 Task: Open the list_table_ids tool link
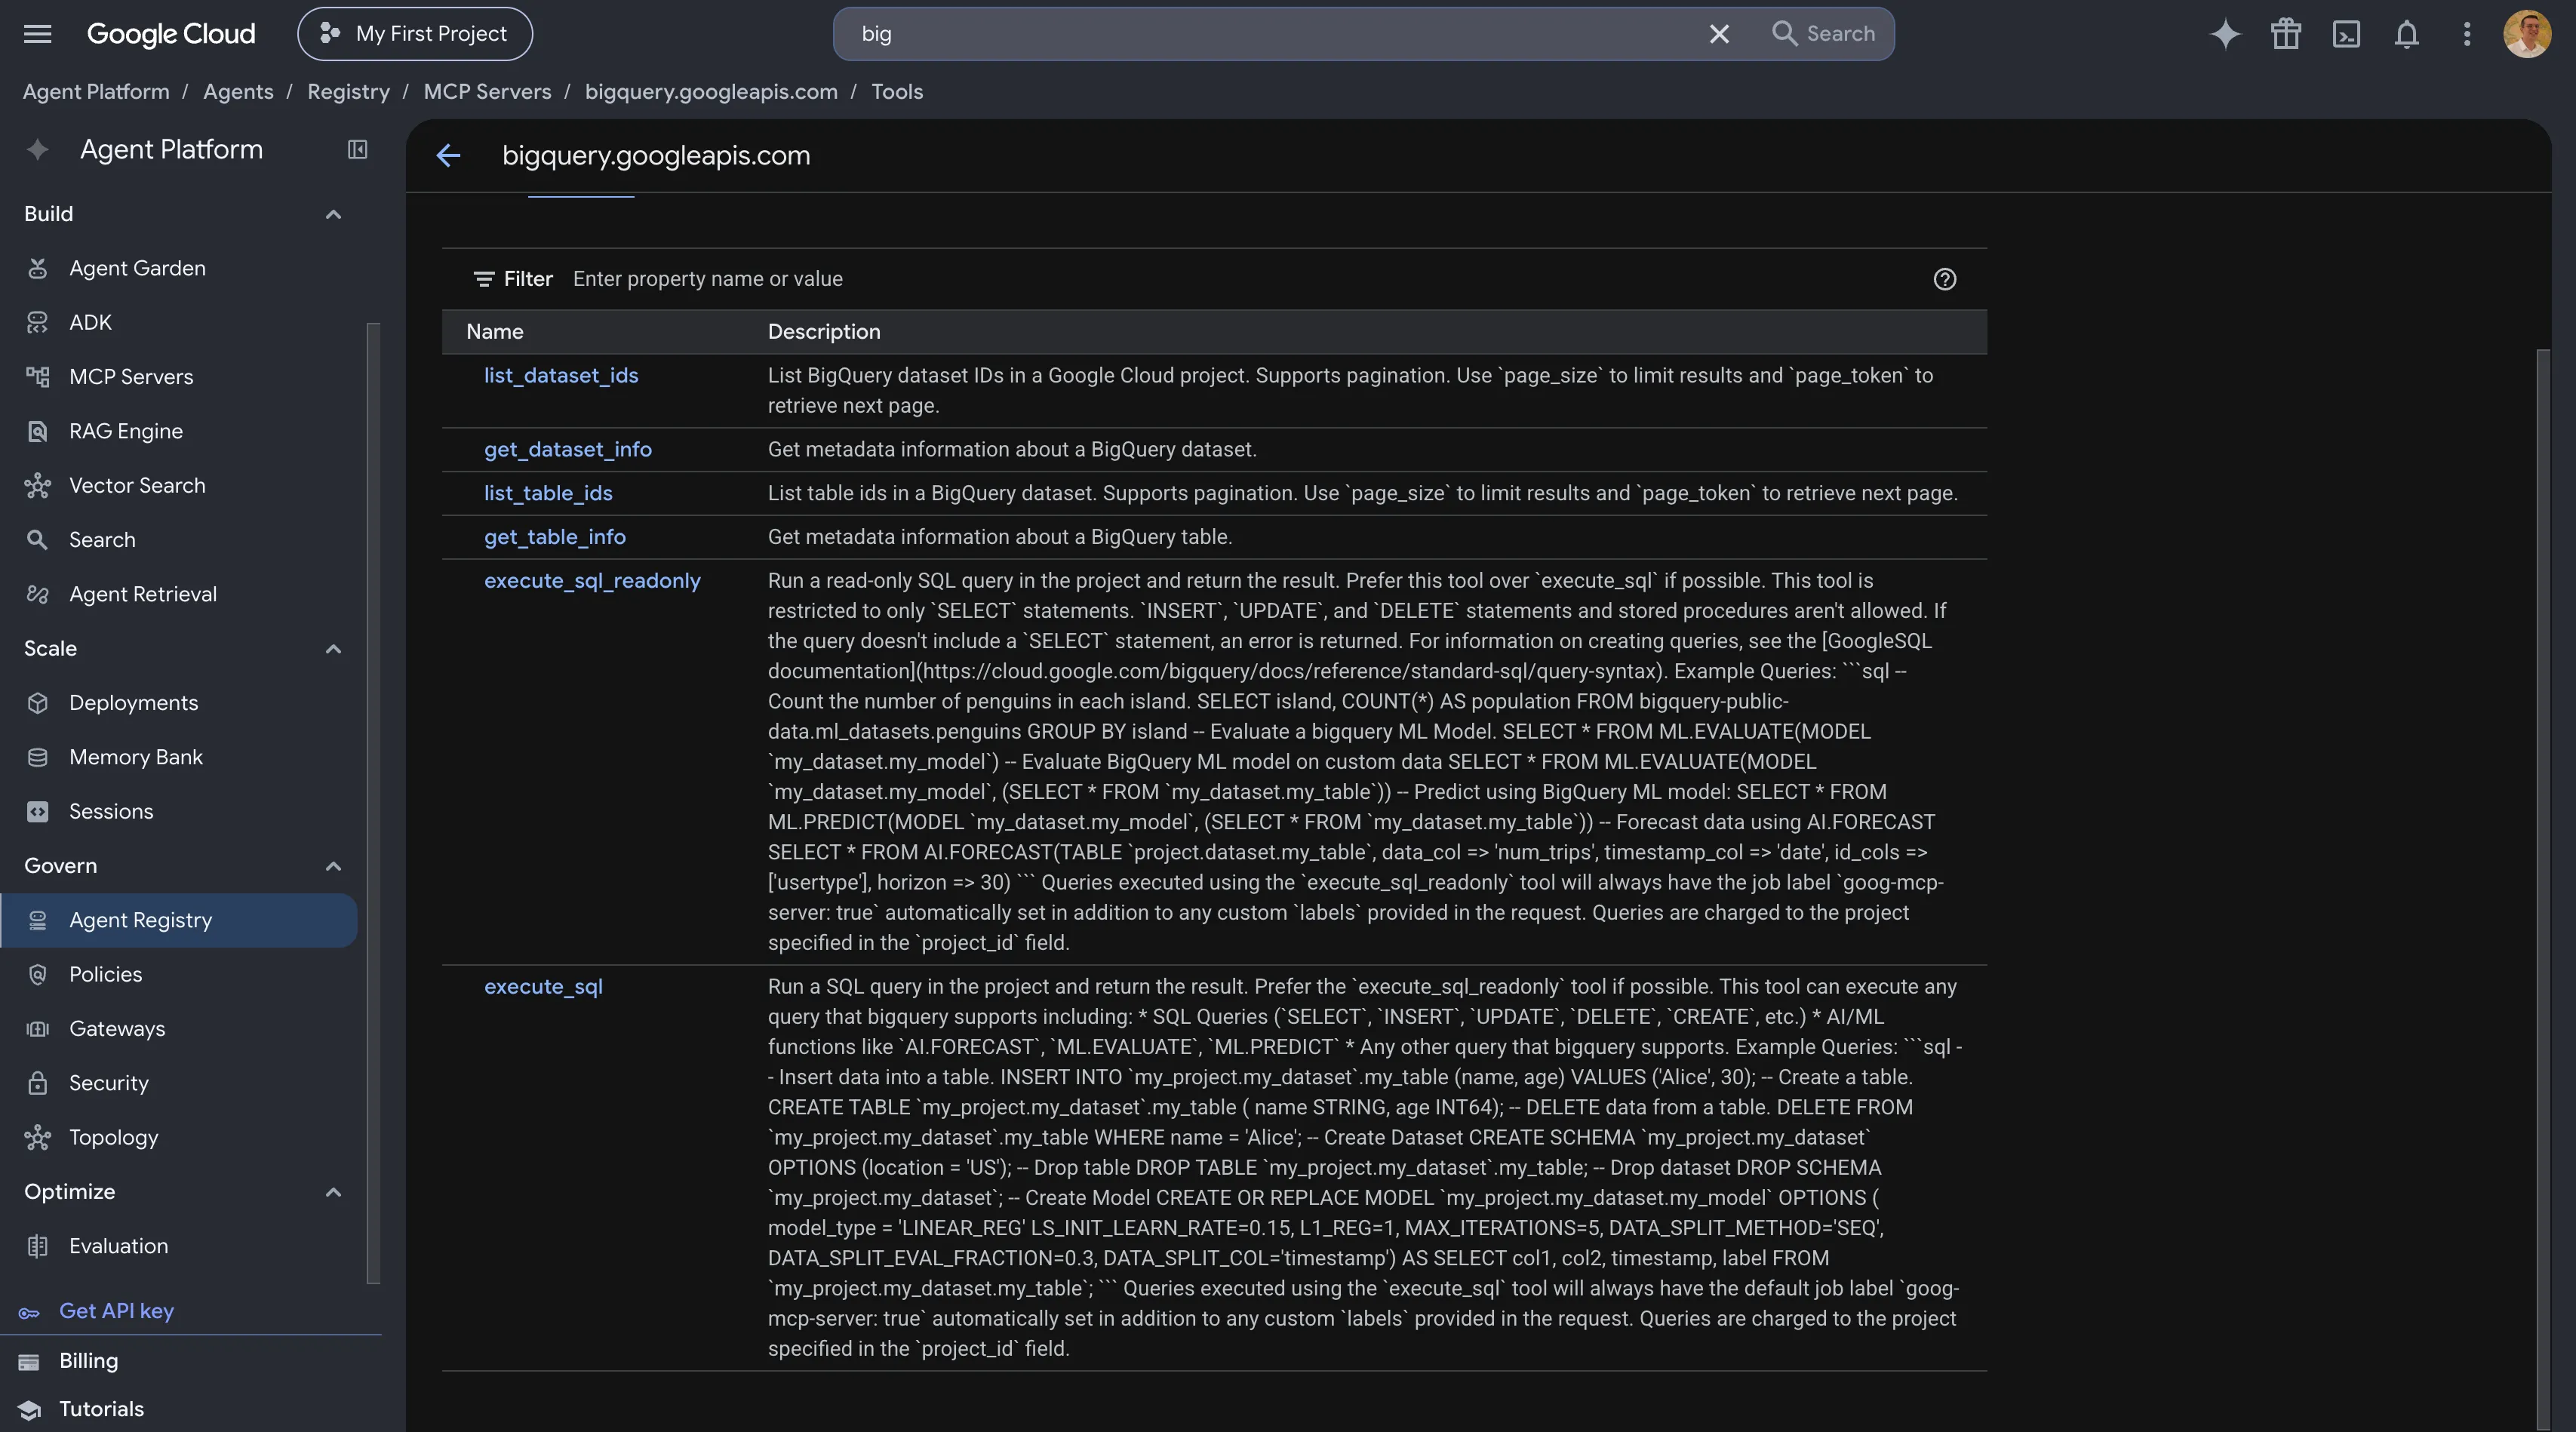tap(548, 493)
